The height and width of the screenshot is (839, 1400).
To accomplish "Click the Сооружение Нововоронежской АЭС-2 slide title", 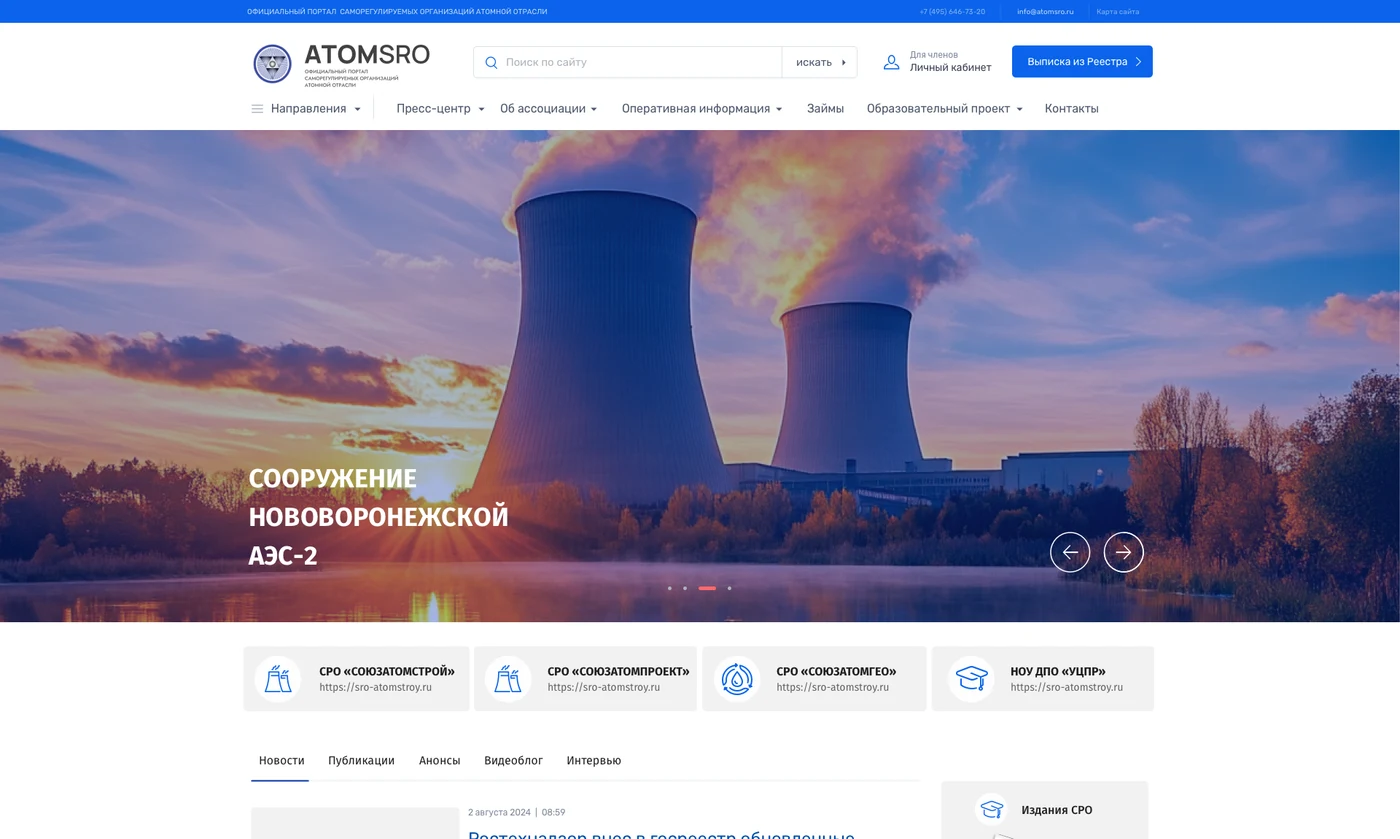I will pos(378,517).
